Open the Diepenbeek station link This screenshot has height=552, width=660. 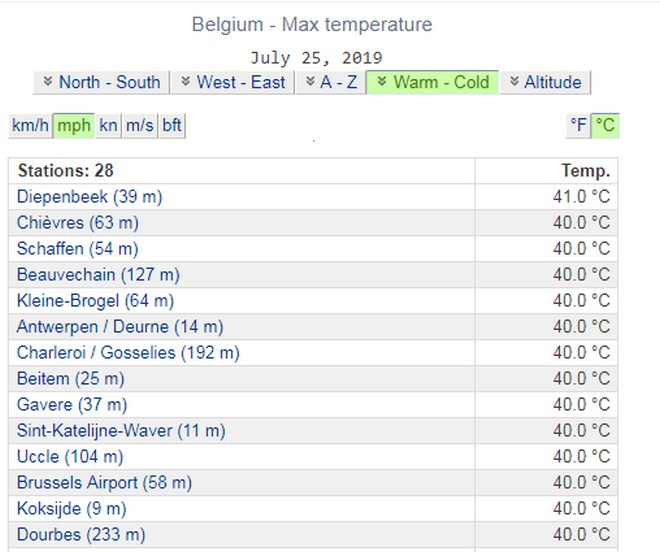(89, 197)
